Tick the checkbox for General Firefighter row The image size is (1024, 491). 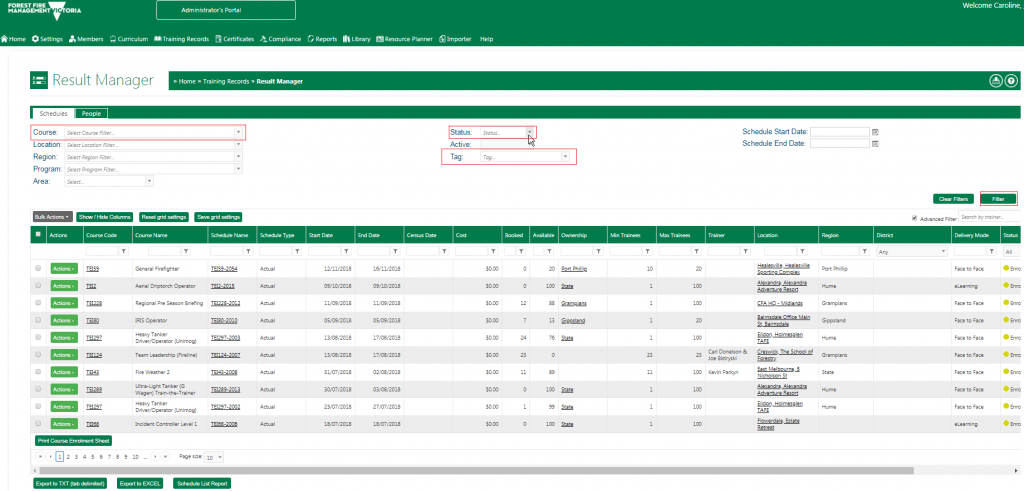click(38, 268)
